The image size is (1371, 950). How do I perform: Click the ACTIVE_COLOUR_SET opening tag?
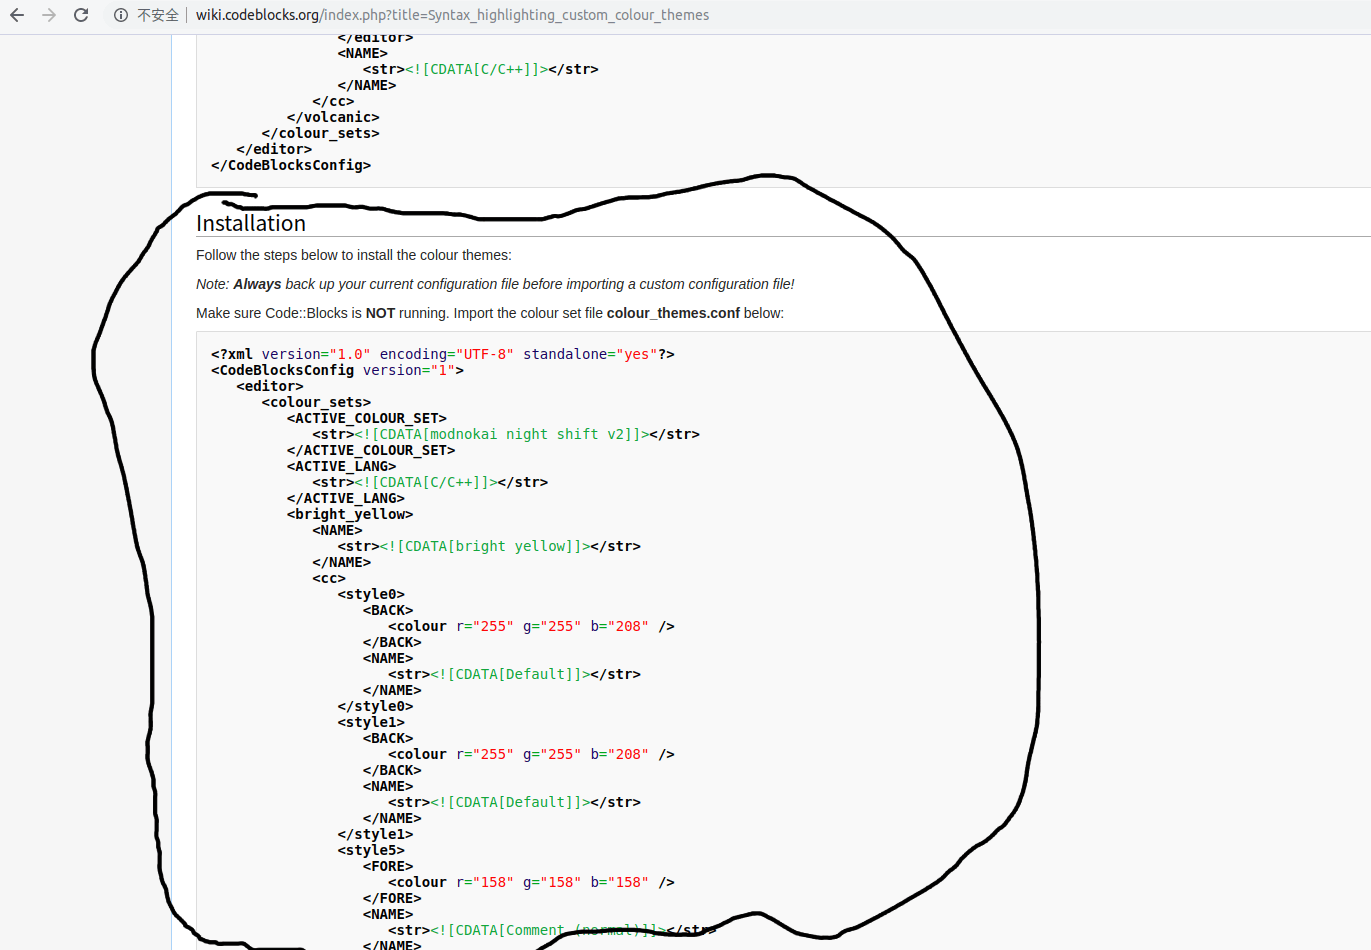367,418
